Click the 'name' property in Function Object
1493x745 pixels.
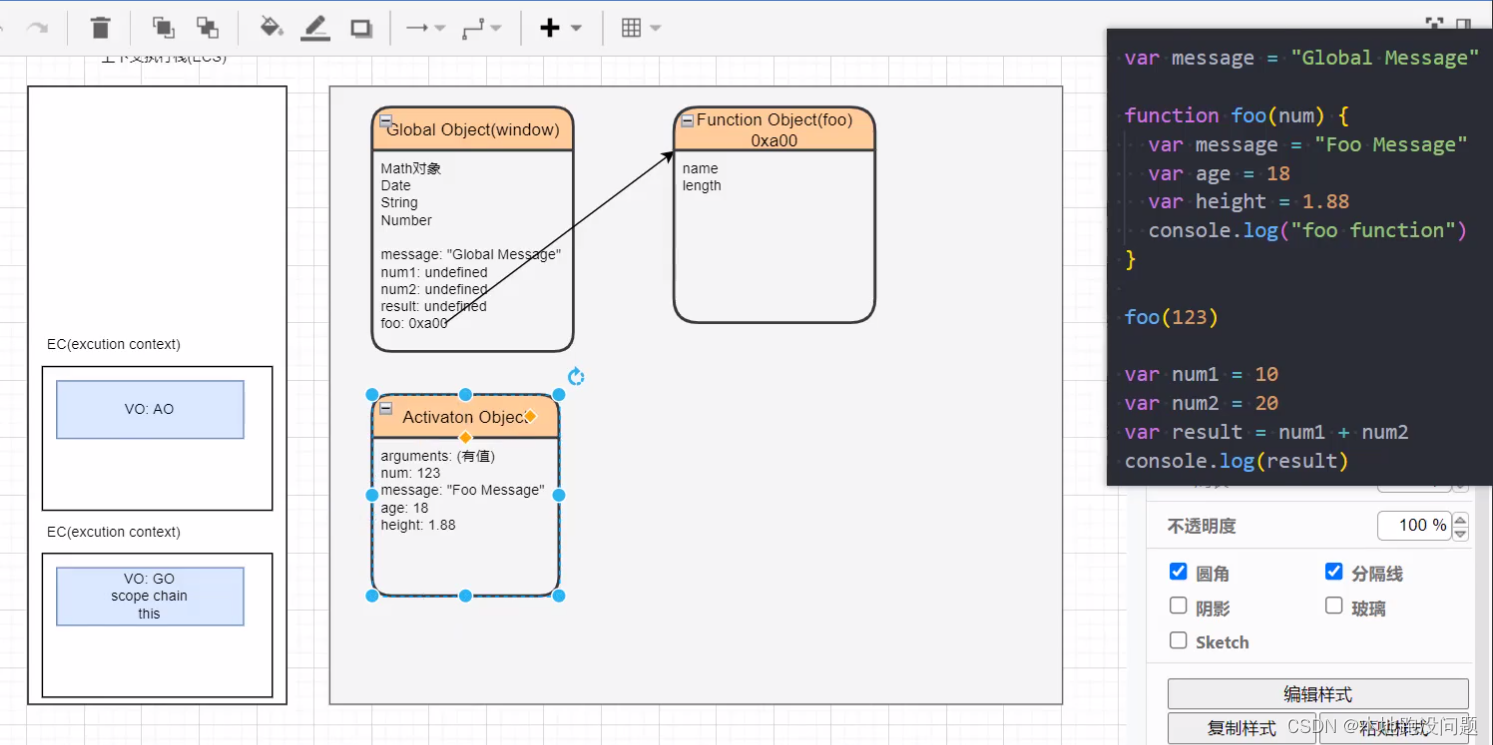pyautogui.click(x=700, y=168)
